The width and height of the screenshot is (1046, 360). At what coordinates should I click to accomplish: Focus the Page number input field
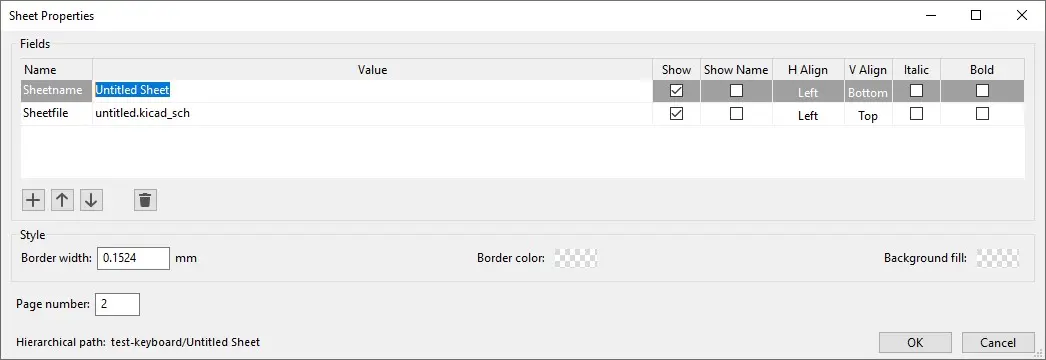[x=117, y=304]
